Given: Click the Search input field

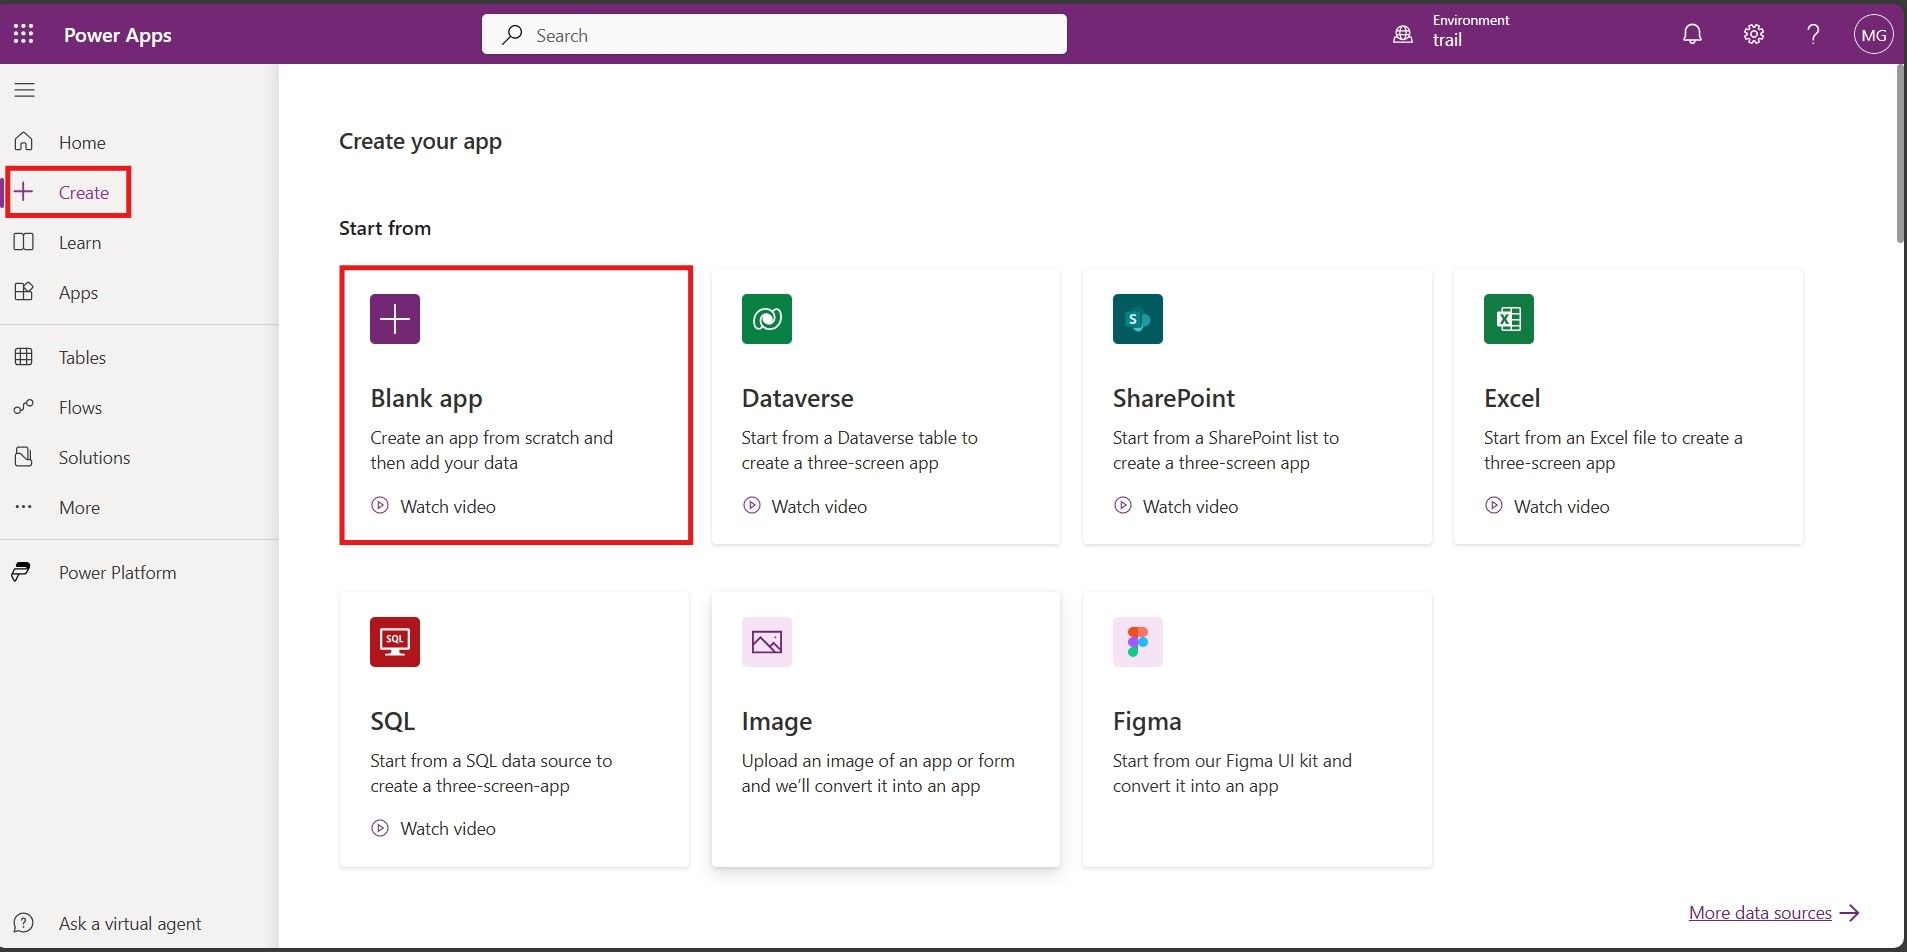Looking at the screenshot, I should click(774, 35).
